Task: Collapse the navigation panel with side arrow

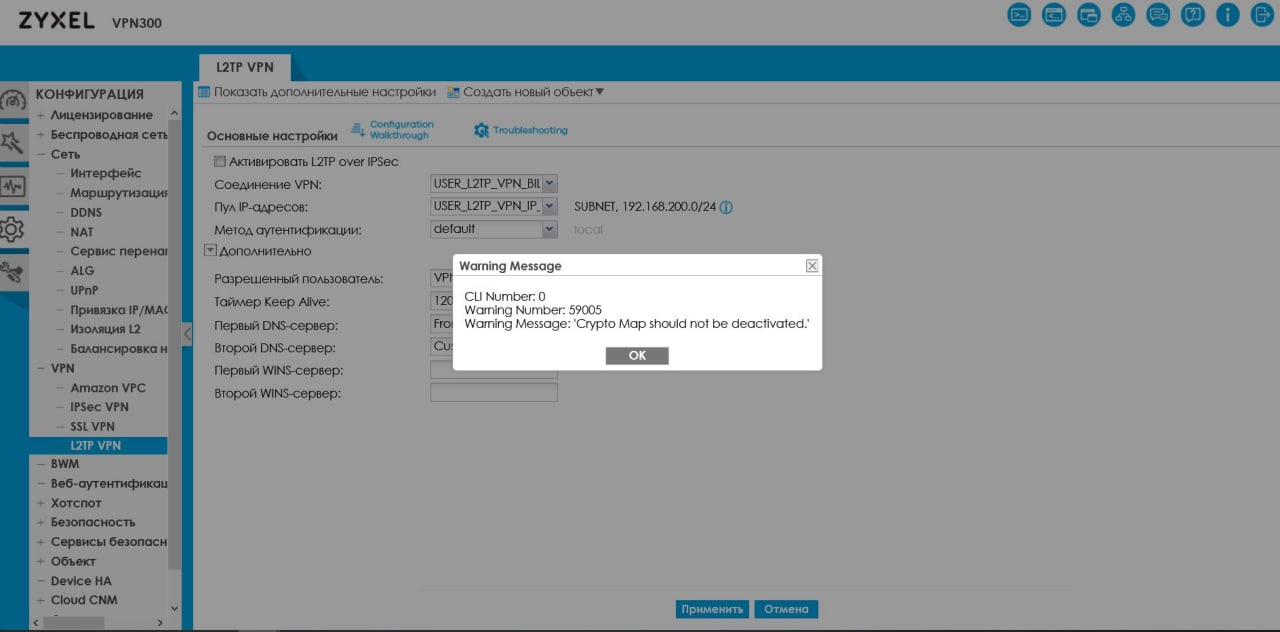Action: (186, 334)
